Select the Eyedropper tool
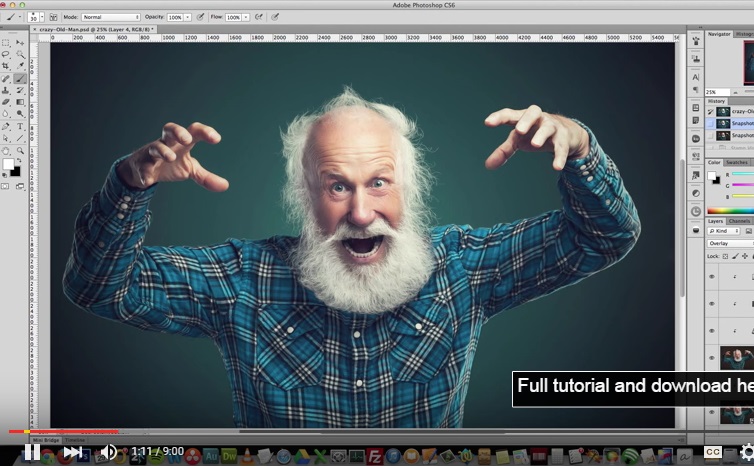Image resolution: width=754 pixels, height=466 pixels. (20, 66)
